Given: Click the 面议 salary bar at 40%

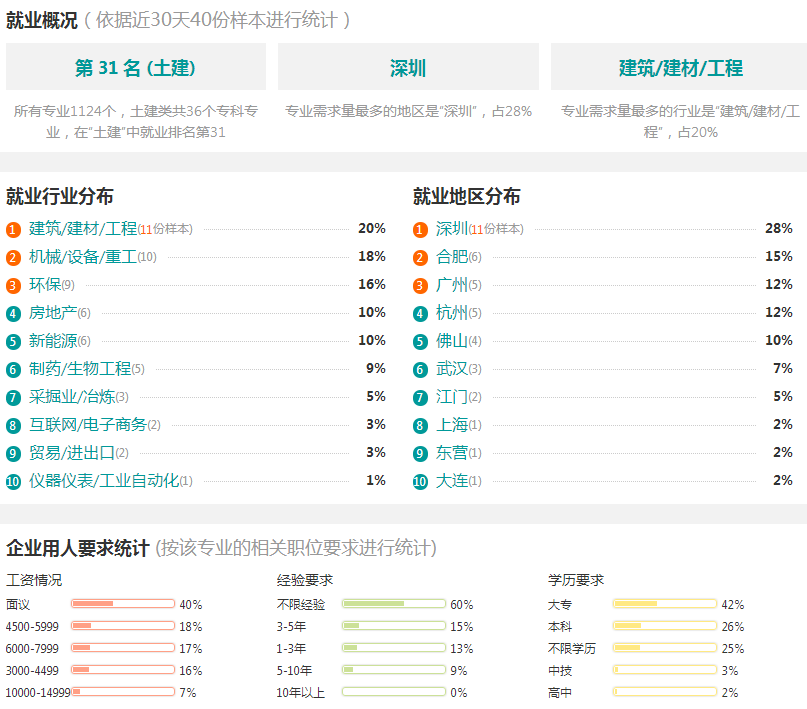Looking at the screenshot, I should (x=123, y=604).
